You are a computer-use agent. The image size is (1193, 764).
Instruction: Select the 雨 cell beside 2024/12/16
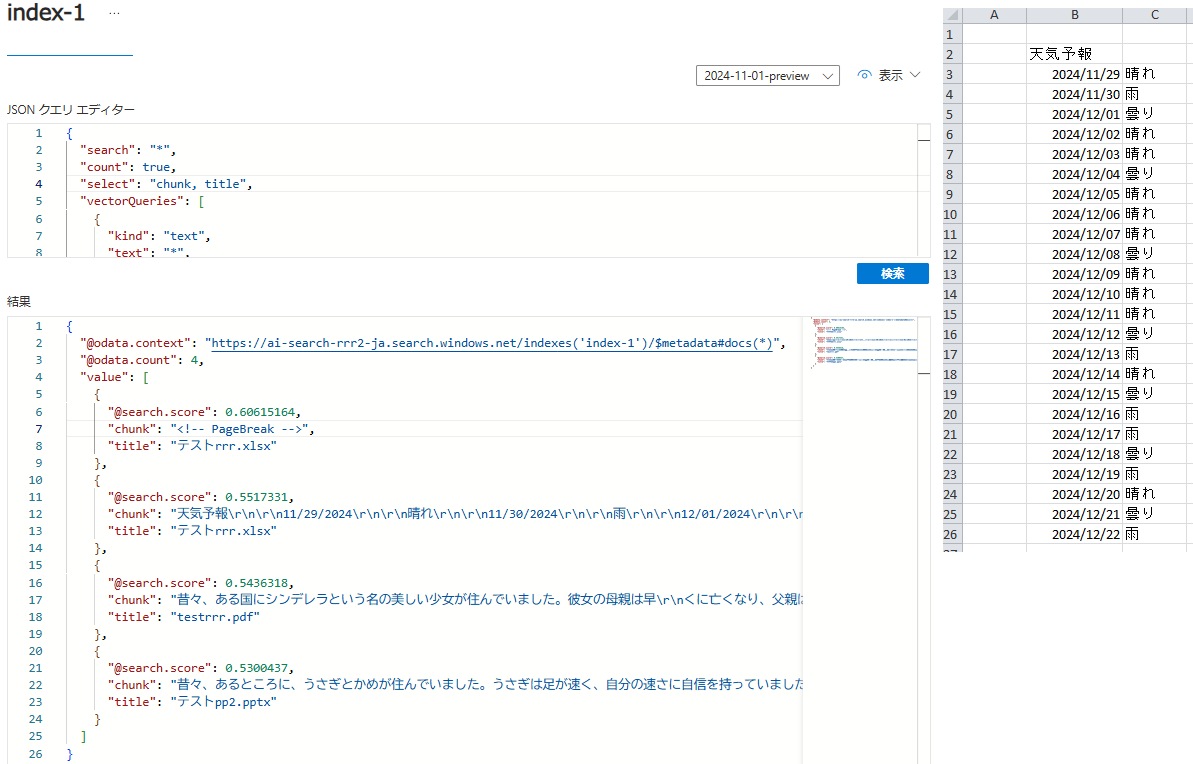[1155, 414]
